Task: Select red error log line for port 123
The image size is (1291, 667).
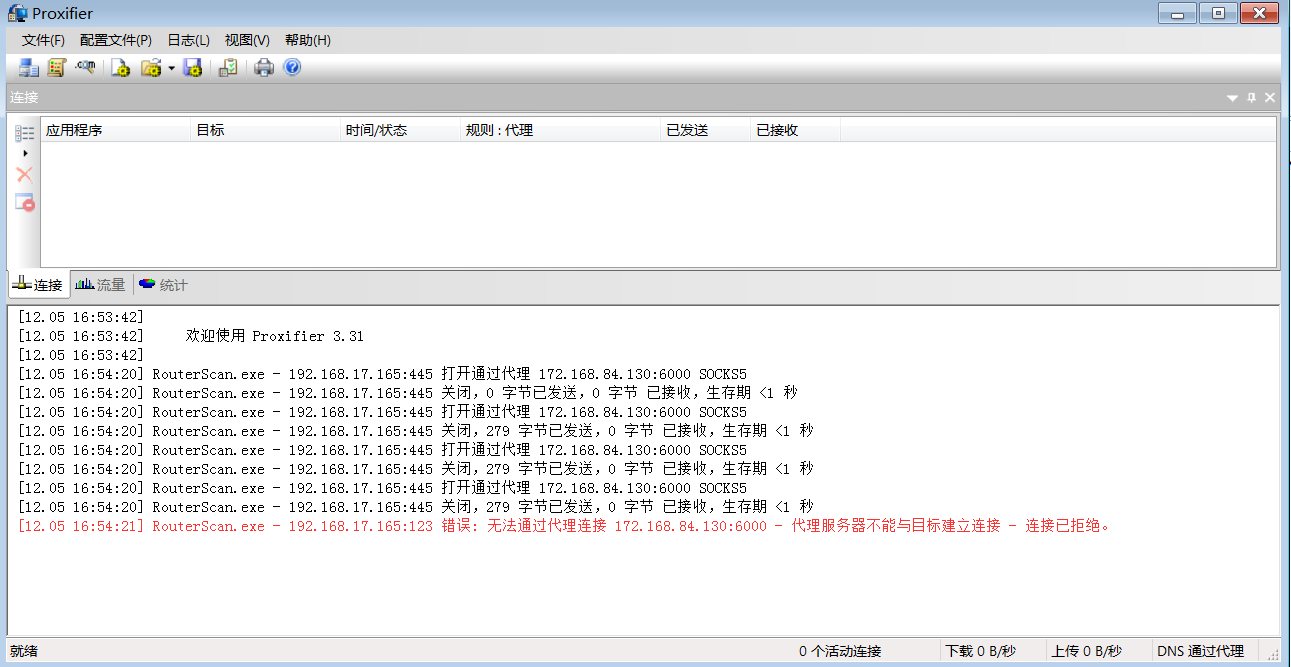Action: click(x=565, y=526)
